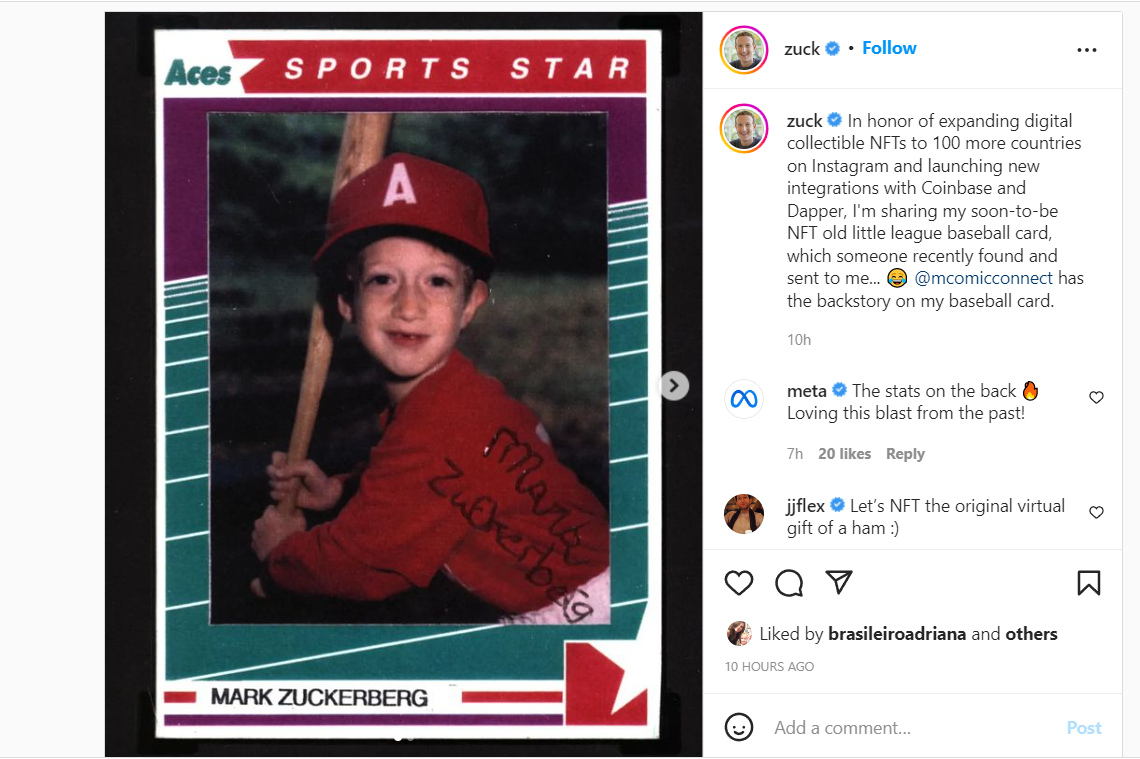Share the post with the paper plane icon
Image resolution: width=1140 pixels, height=759 pixels.
click(838, 582)
